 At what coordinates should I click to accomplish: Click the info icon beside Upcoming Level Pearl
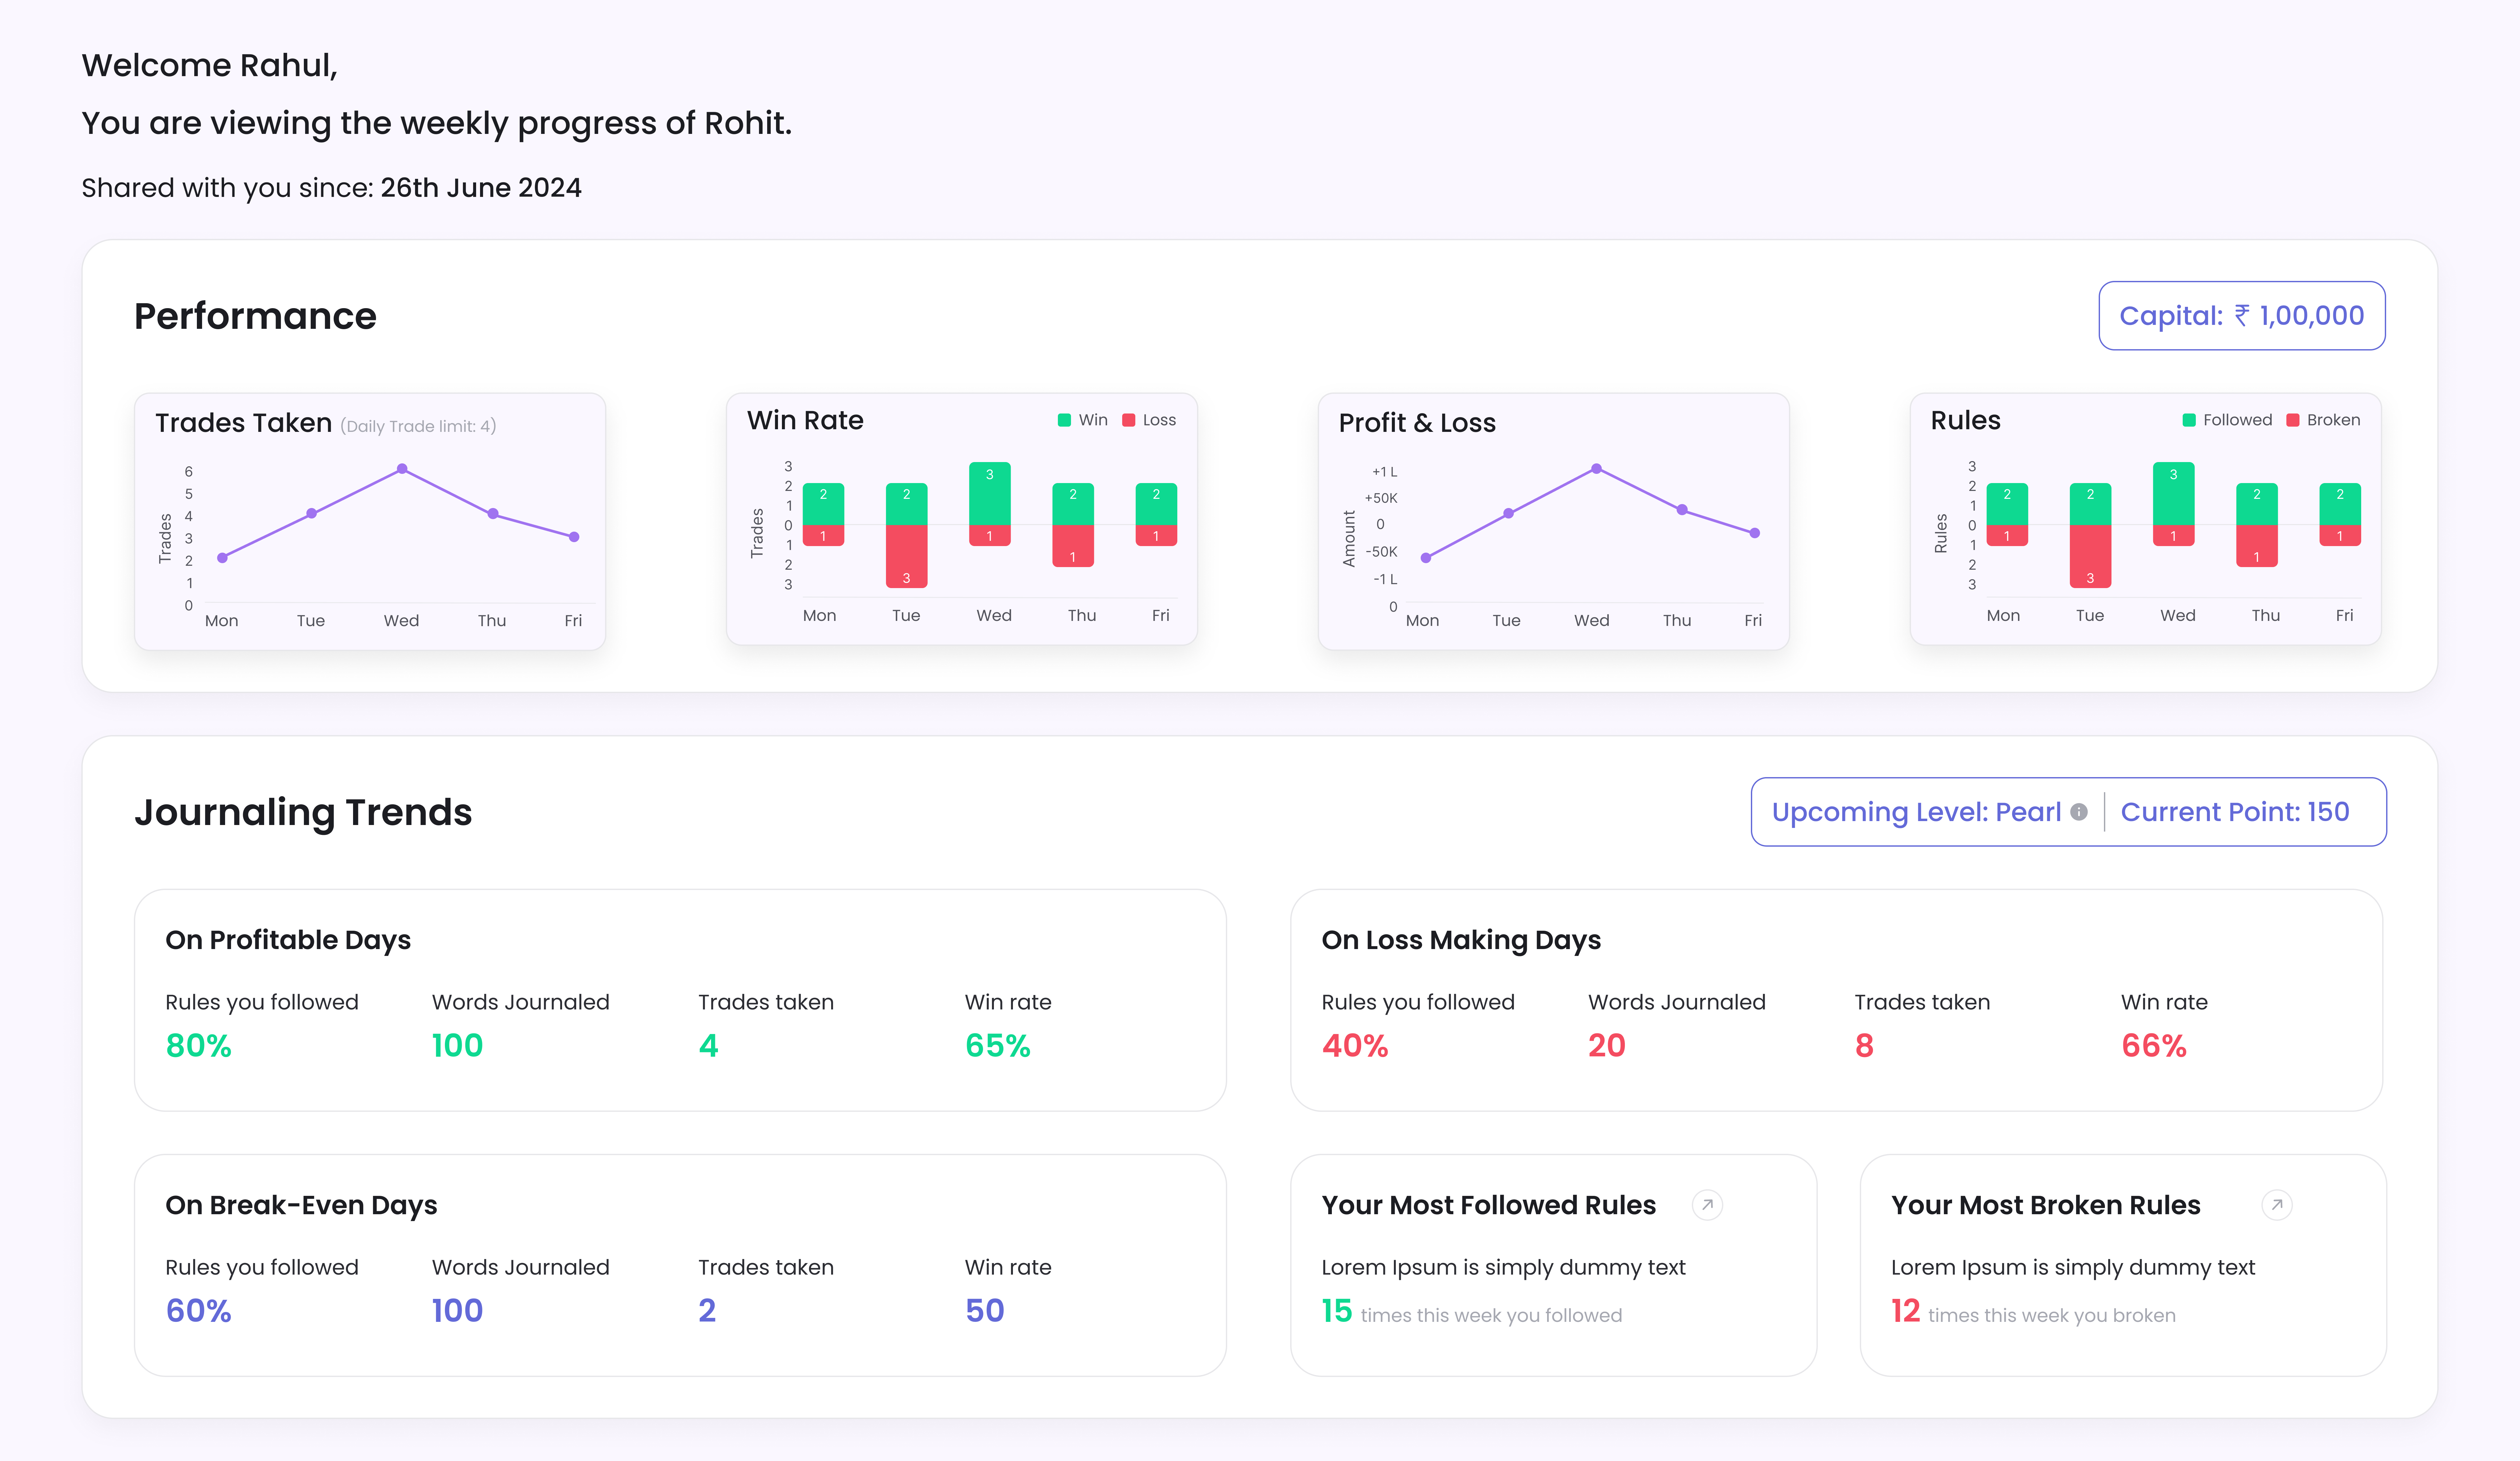(x=2079, y=812)
